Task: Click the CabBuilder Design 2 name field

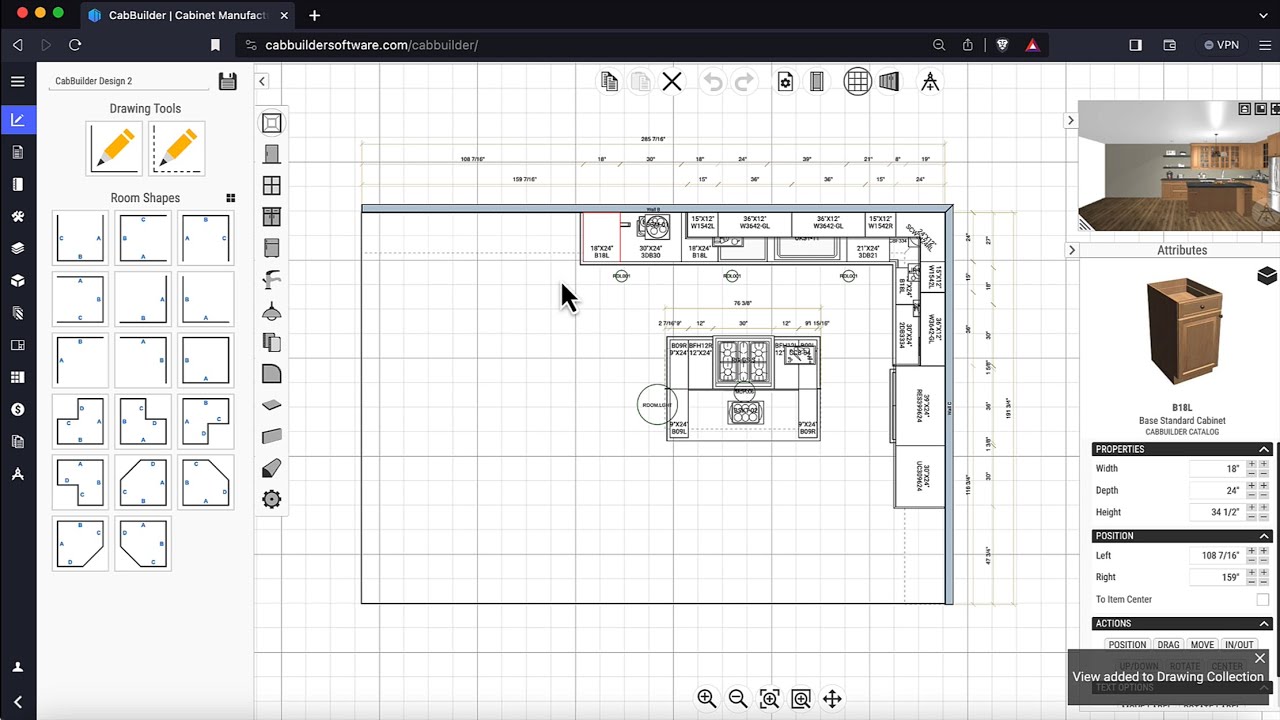Action: 130,81
